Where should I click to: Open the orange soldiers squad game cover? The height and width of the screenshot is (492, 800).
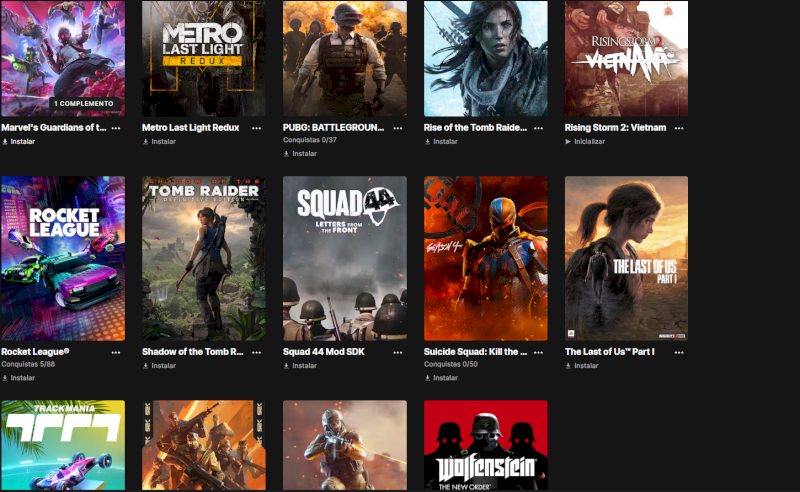pyautogui.click(x=204, y=445)
